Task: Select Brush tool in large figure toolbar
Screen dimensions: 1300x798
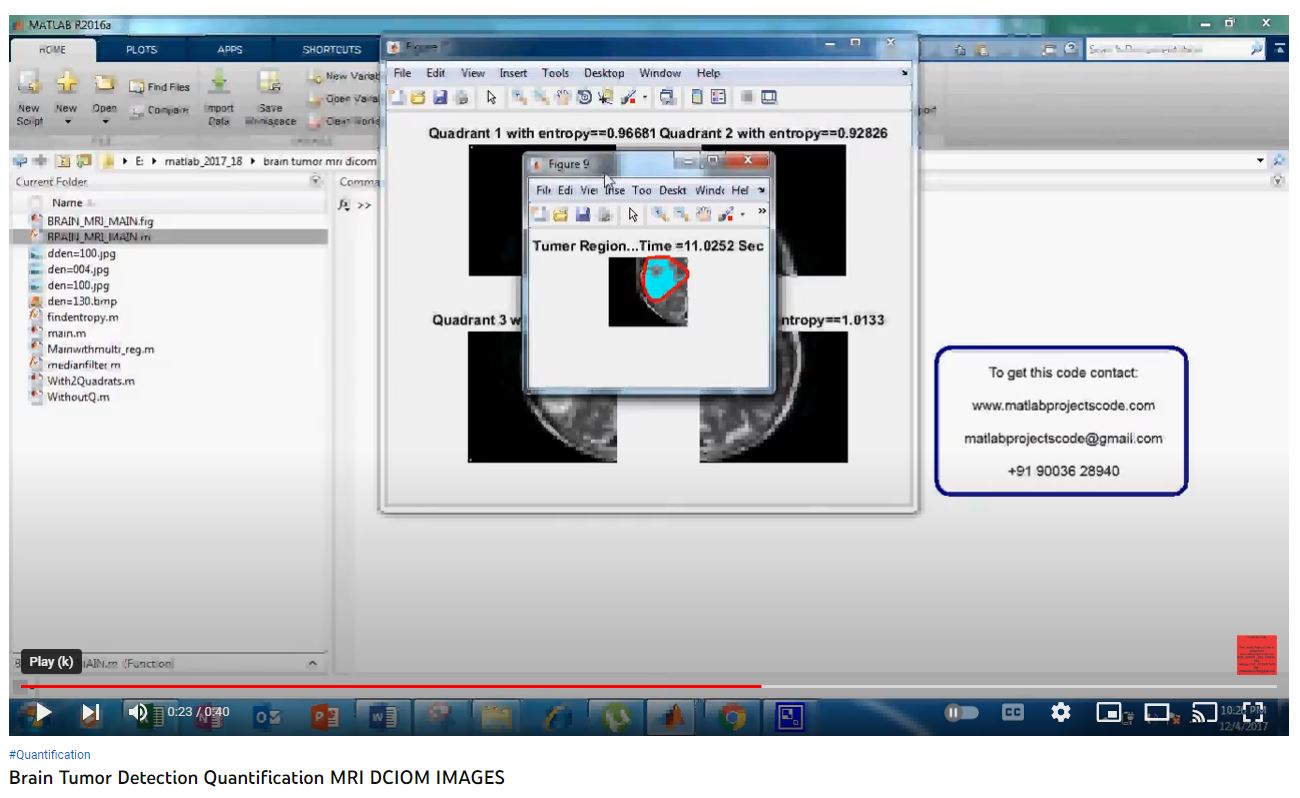Action: (x=629, y=97)
